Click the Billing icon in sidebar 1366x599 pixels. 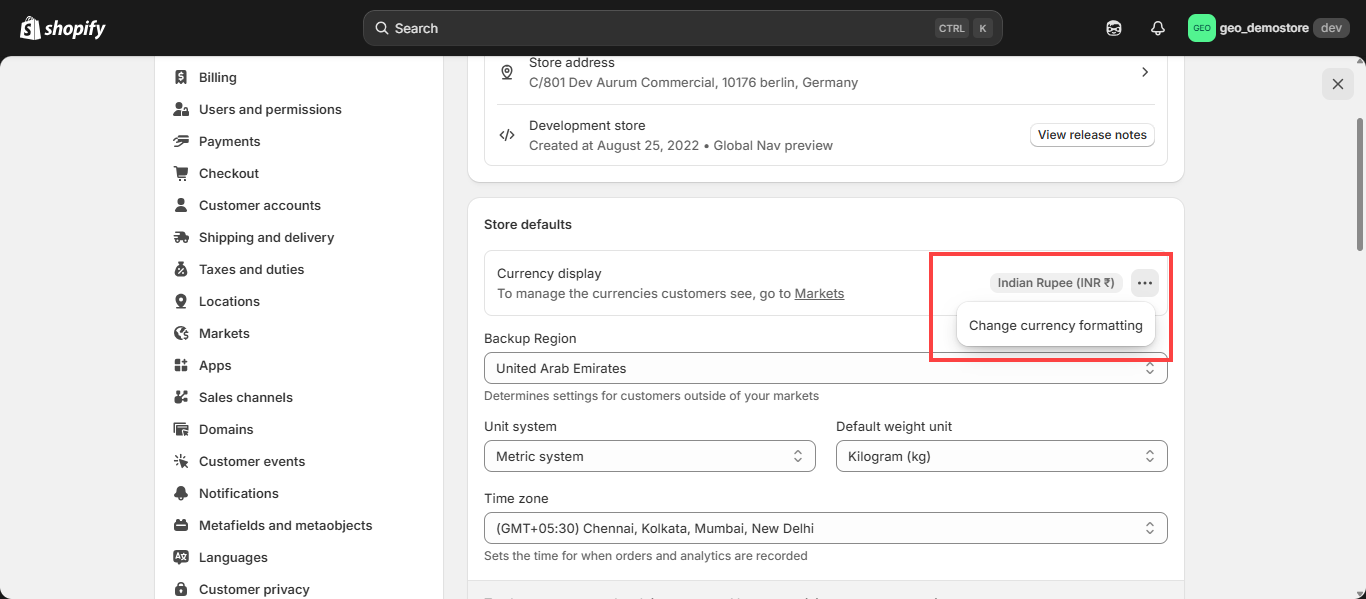pos(181,77)
